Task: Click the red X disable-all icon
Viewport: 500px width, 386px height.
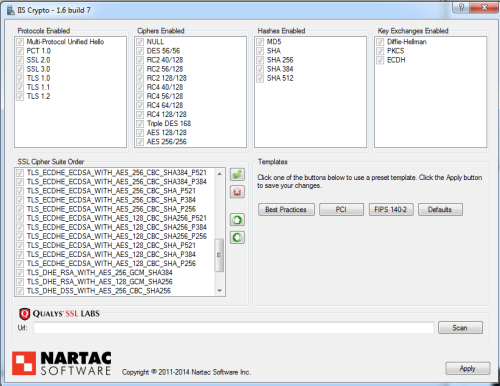Action: (x=237, y=192)
